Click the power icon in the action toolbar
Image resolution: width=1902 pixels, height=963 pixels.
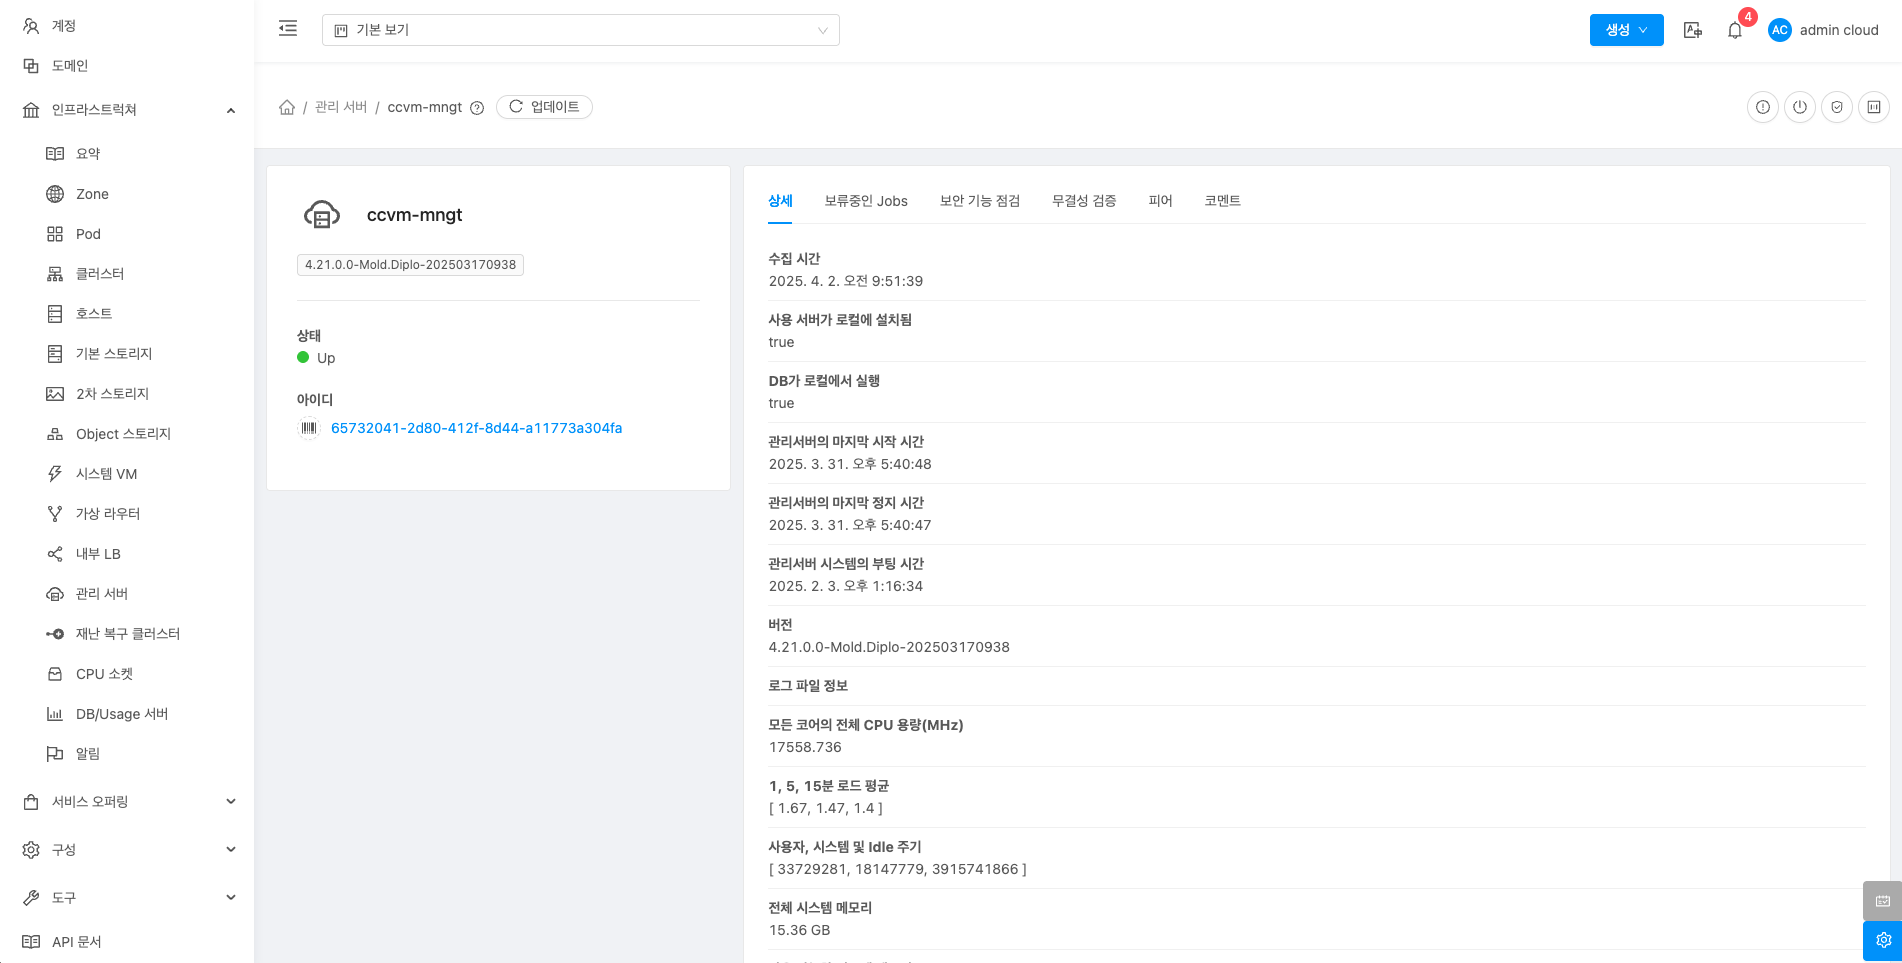pyautogui.click(x=1800, y=107)
